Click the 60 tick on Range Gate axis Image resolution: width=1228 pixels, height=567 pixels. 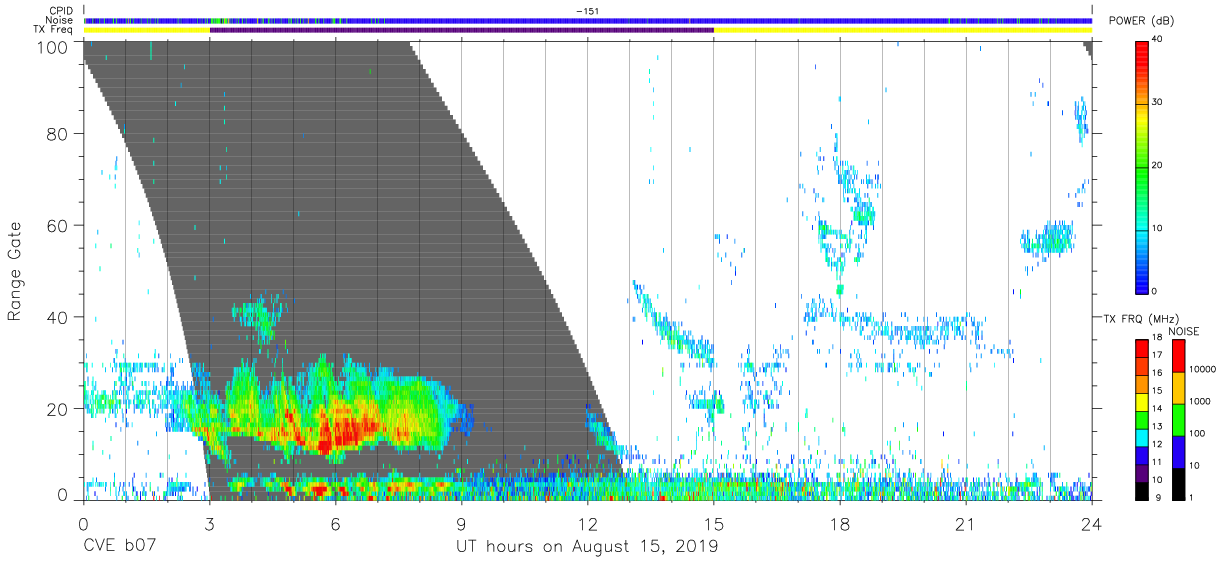coord(57,225)
